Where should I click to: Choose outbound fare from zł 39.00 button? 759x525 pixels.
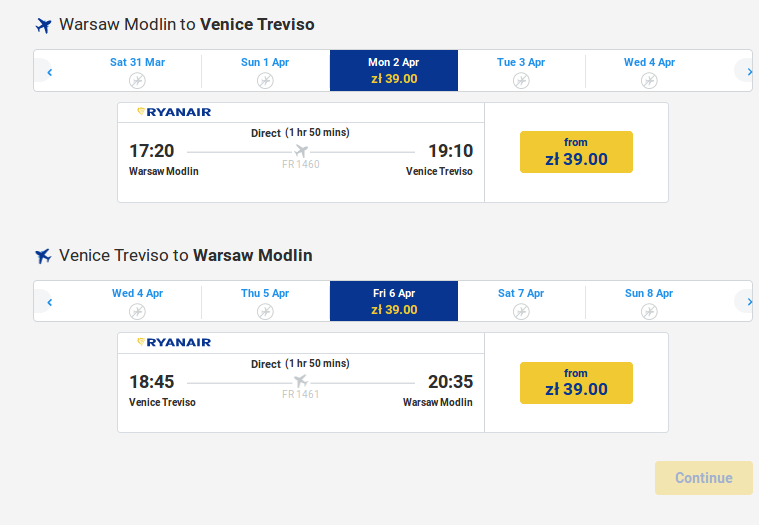point(576,152)
